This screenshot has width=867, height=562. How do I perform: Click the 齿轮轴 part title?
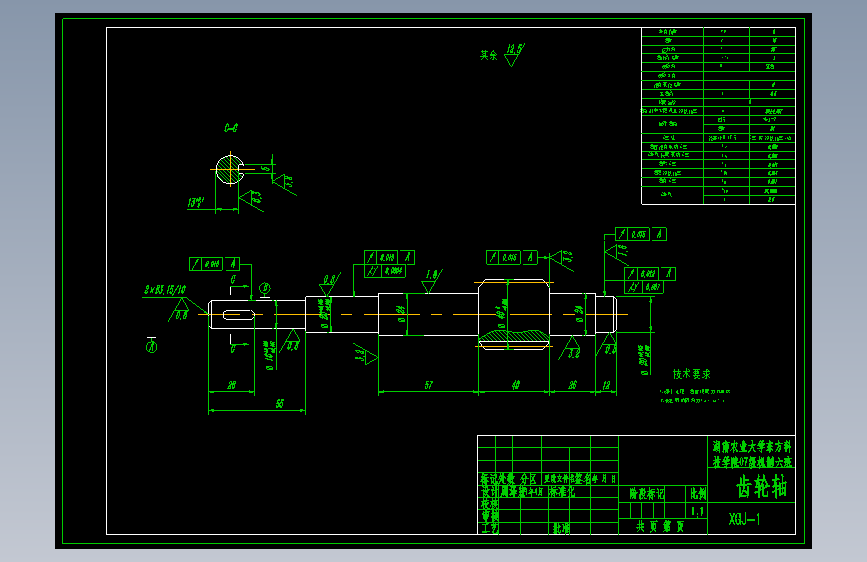pos(761,487)
